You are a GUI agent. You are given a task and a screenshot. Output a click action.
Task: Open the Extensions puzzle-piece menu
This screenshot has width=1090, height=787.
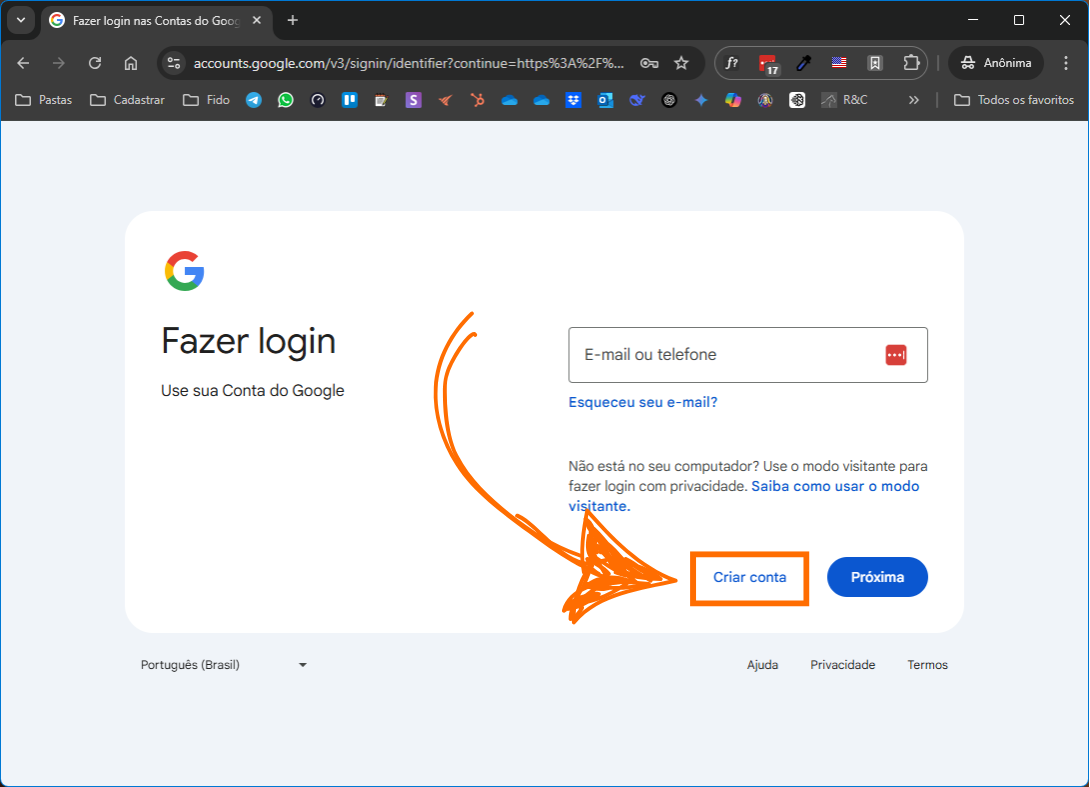tap(911, 63)
